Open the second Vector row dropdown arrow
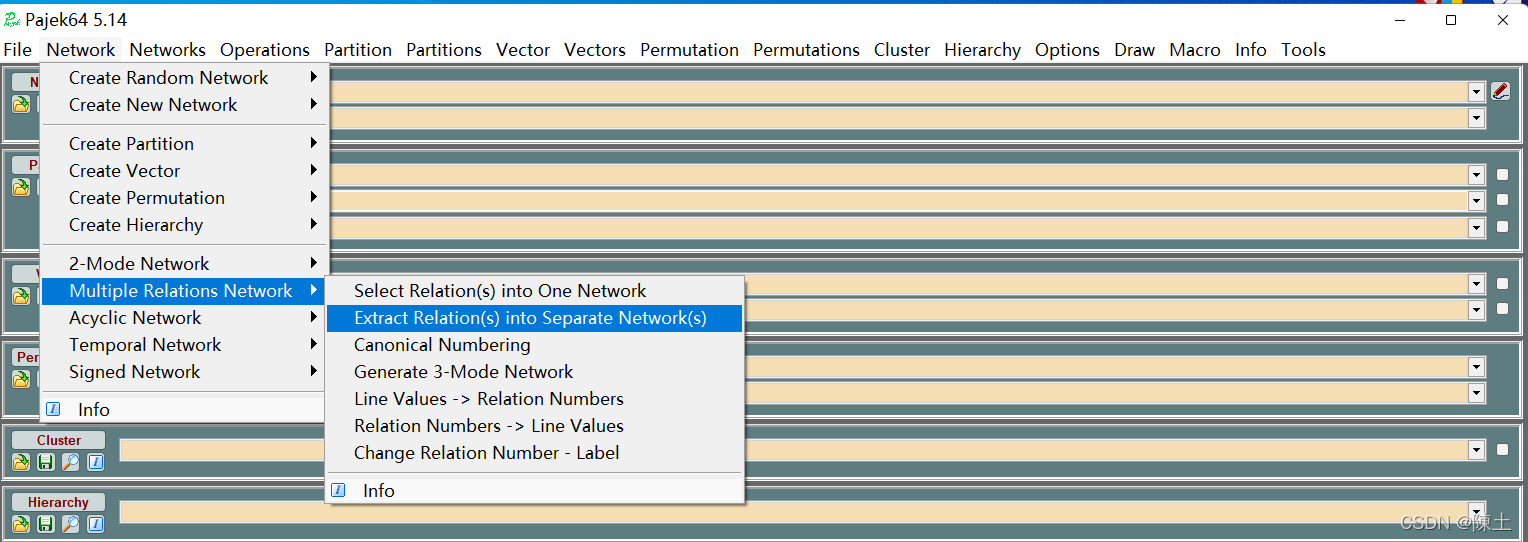The height and width of the screenshot is (542, 1528). pyautogui.click(x=1477, y=310)
